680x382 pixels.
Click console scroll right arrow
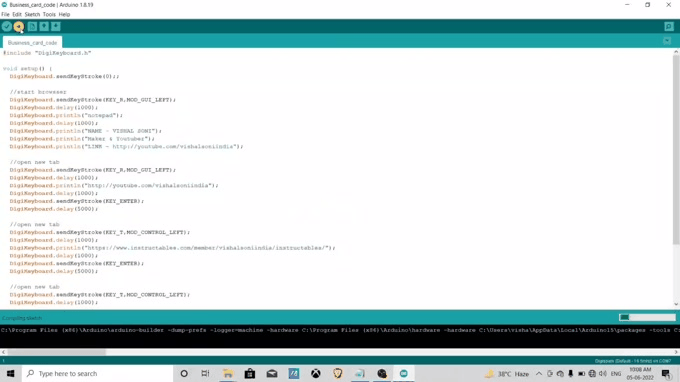676,352
